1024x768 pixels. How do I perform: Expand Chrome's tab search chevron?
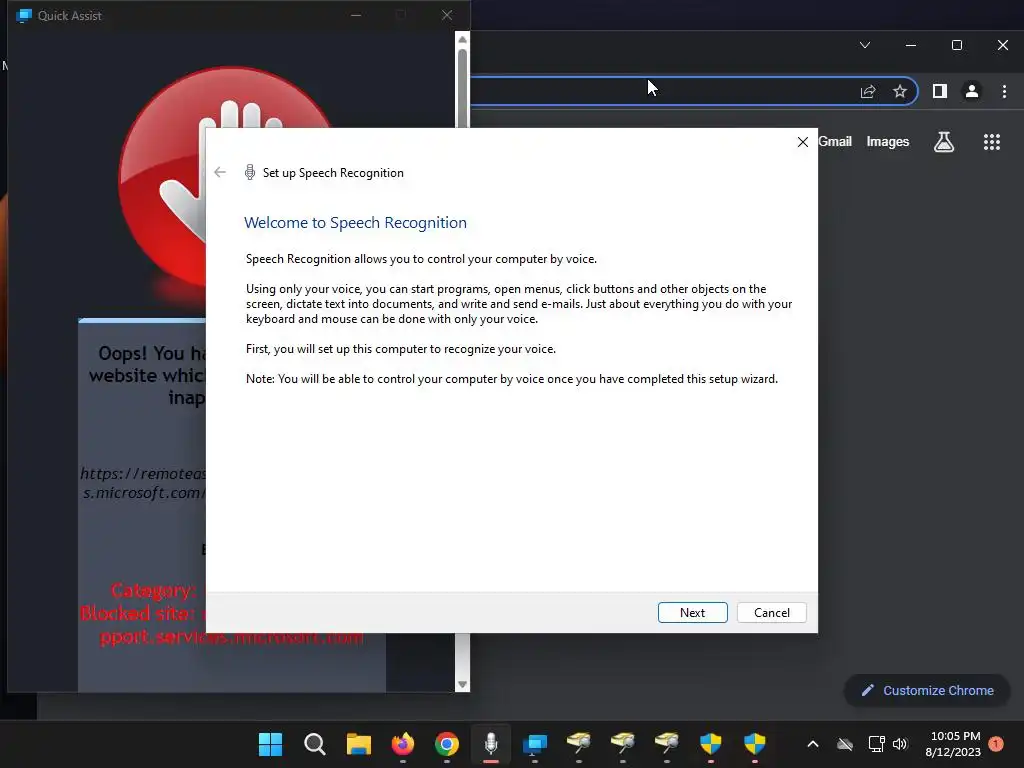tap(865, 45)
